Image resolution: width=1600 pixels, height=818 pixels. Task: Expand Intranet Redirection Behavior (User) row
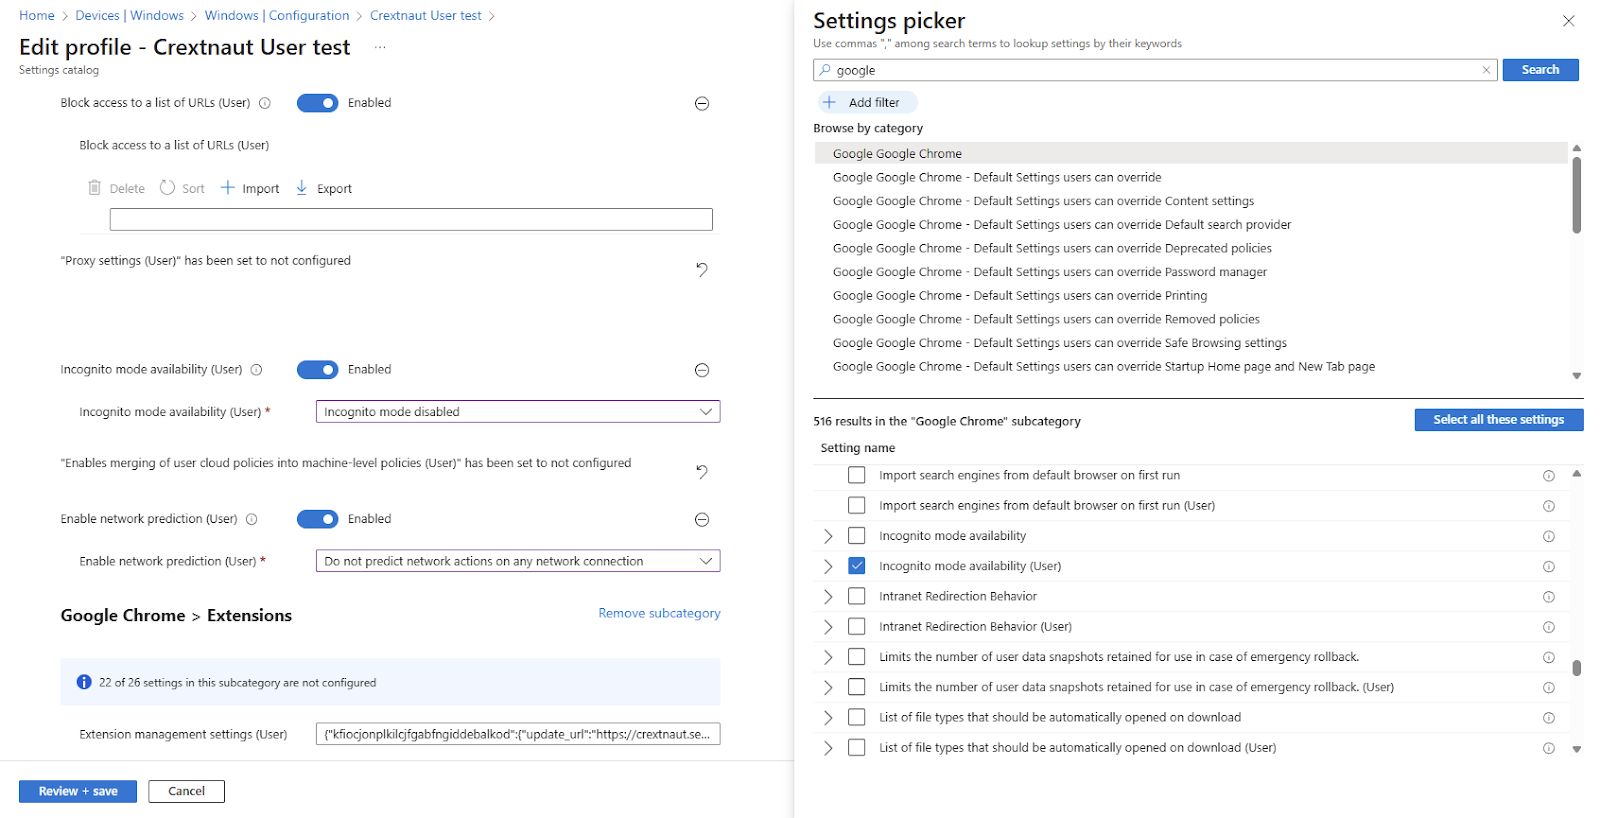(828, 626)
